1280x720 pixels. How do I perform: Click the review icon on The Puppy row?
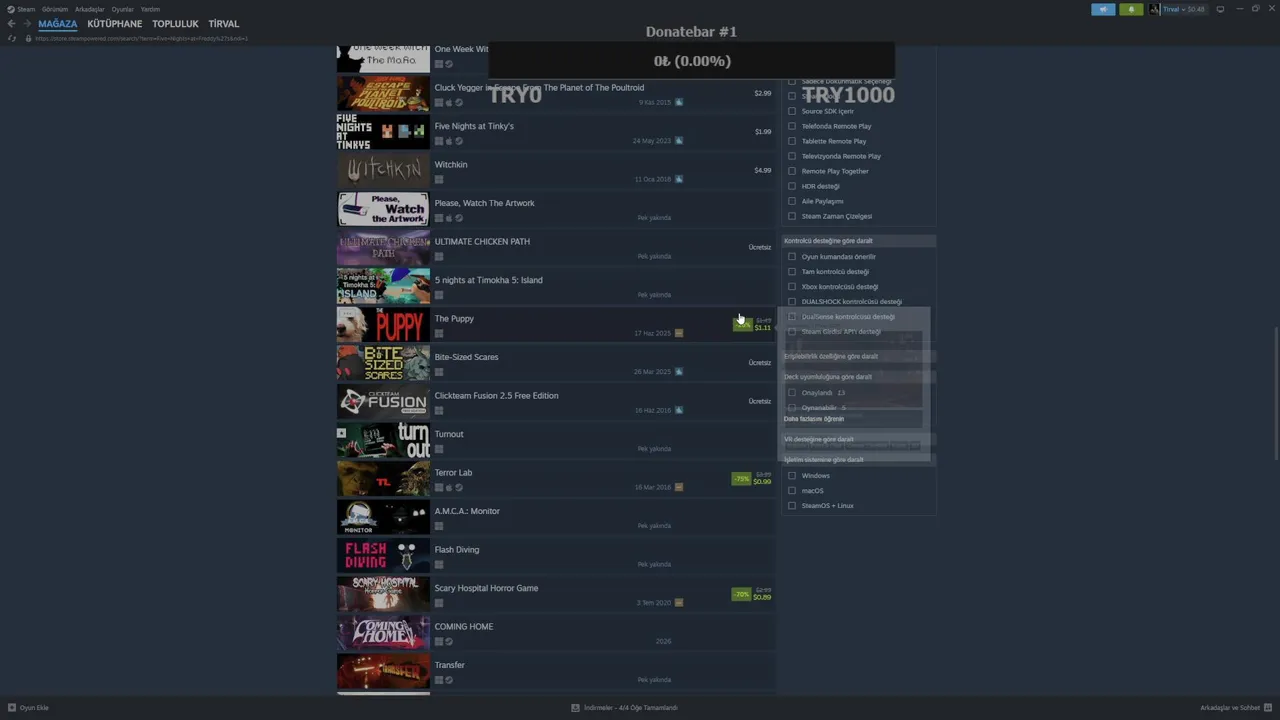click(x=679, y=333)
